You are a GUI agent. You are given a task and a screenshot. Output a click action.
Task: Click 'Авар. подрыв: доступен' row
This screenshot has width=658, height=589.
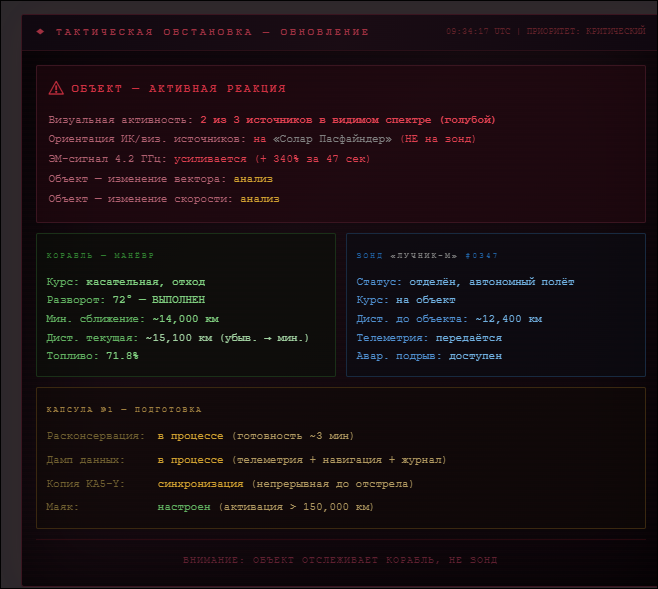pos(429,356)
